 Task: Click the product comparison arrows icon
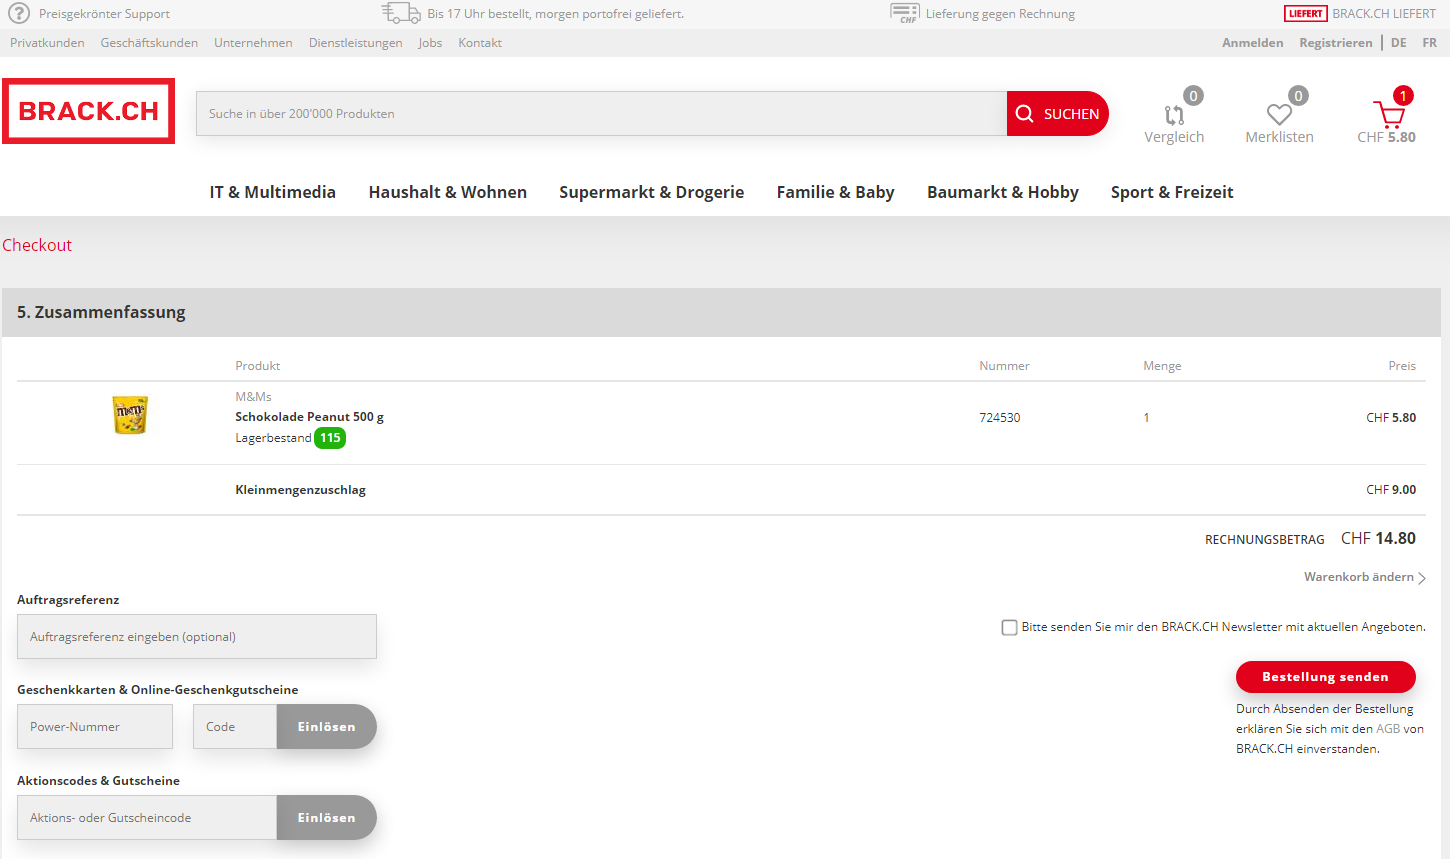tap(1174, 115)
